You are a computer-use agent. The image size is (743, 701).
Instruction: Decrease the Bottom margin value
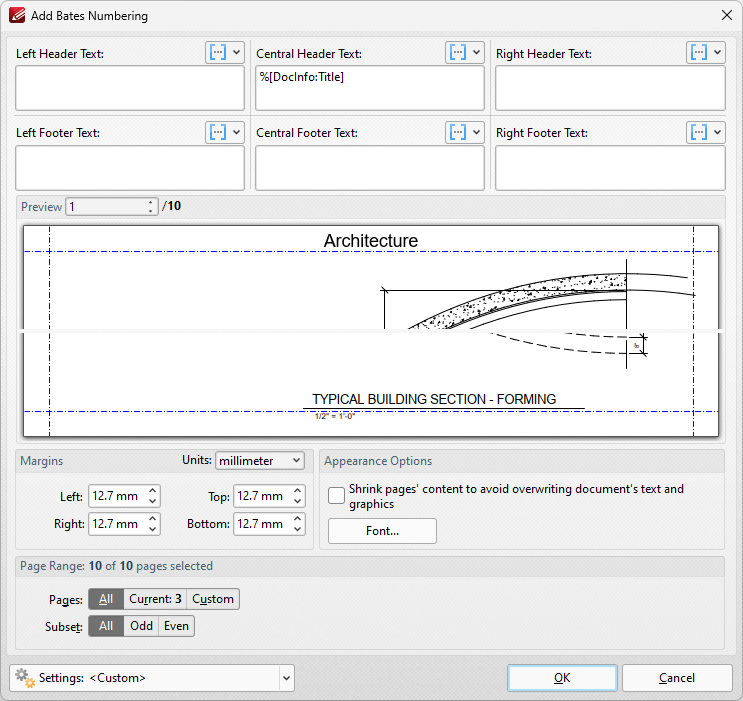tap(298, 529)
